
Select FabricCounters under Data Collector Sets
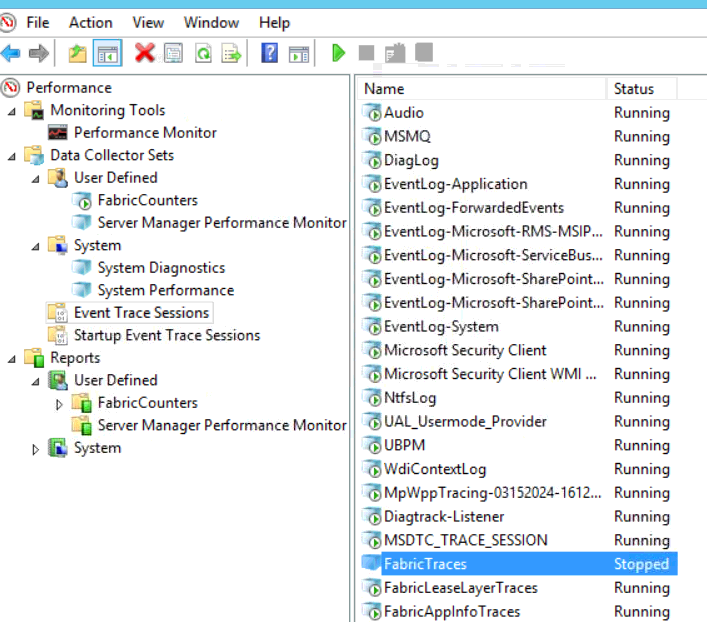coord(148,200)
